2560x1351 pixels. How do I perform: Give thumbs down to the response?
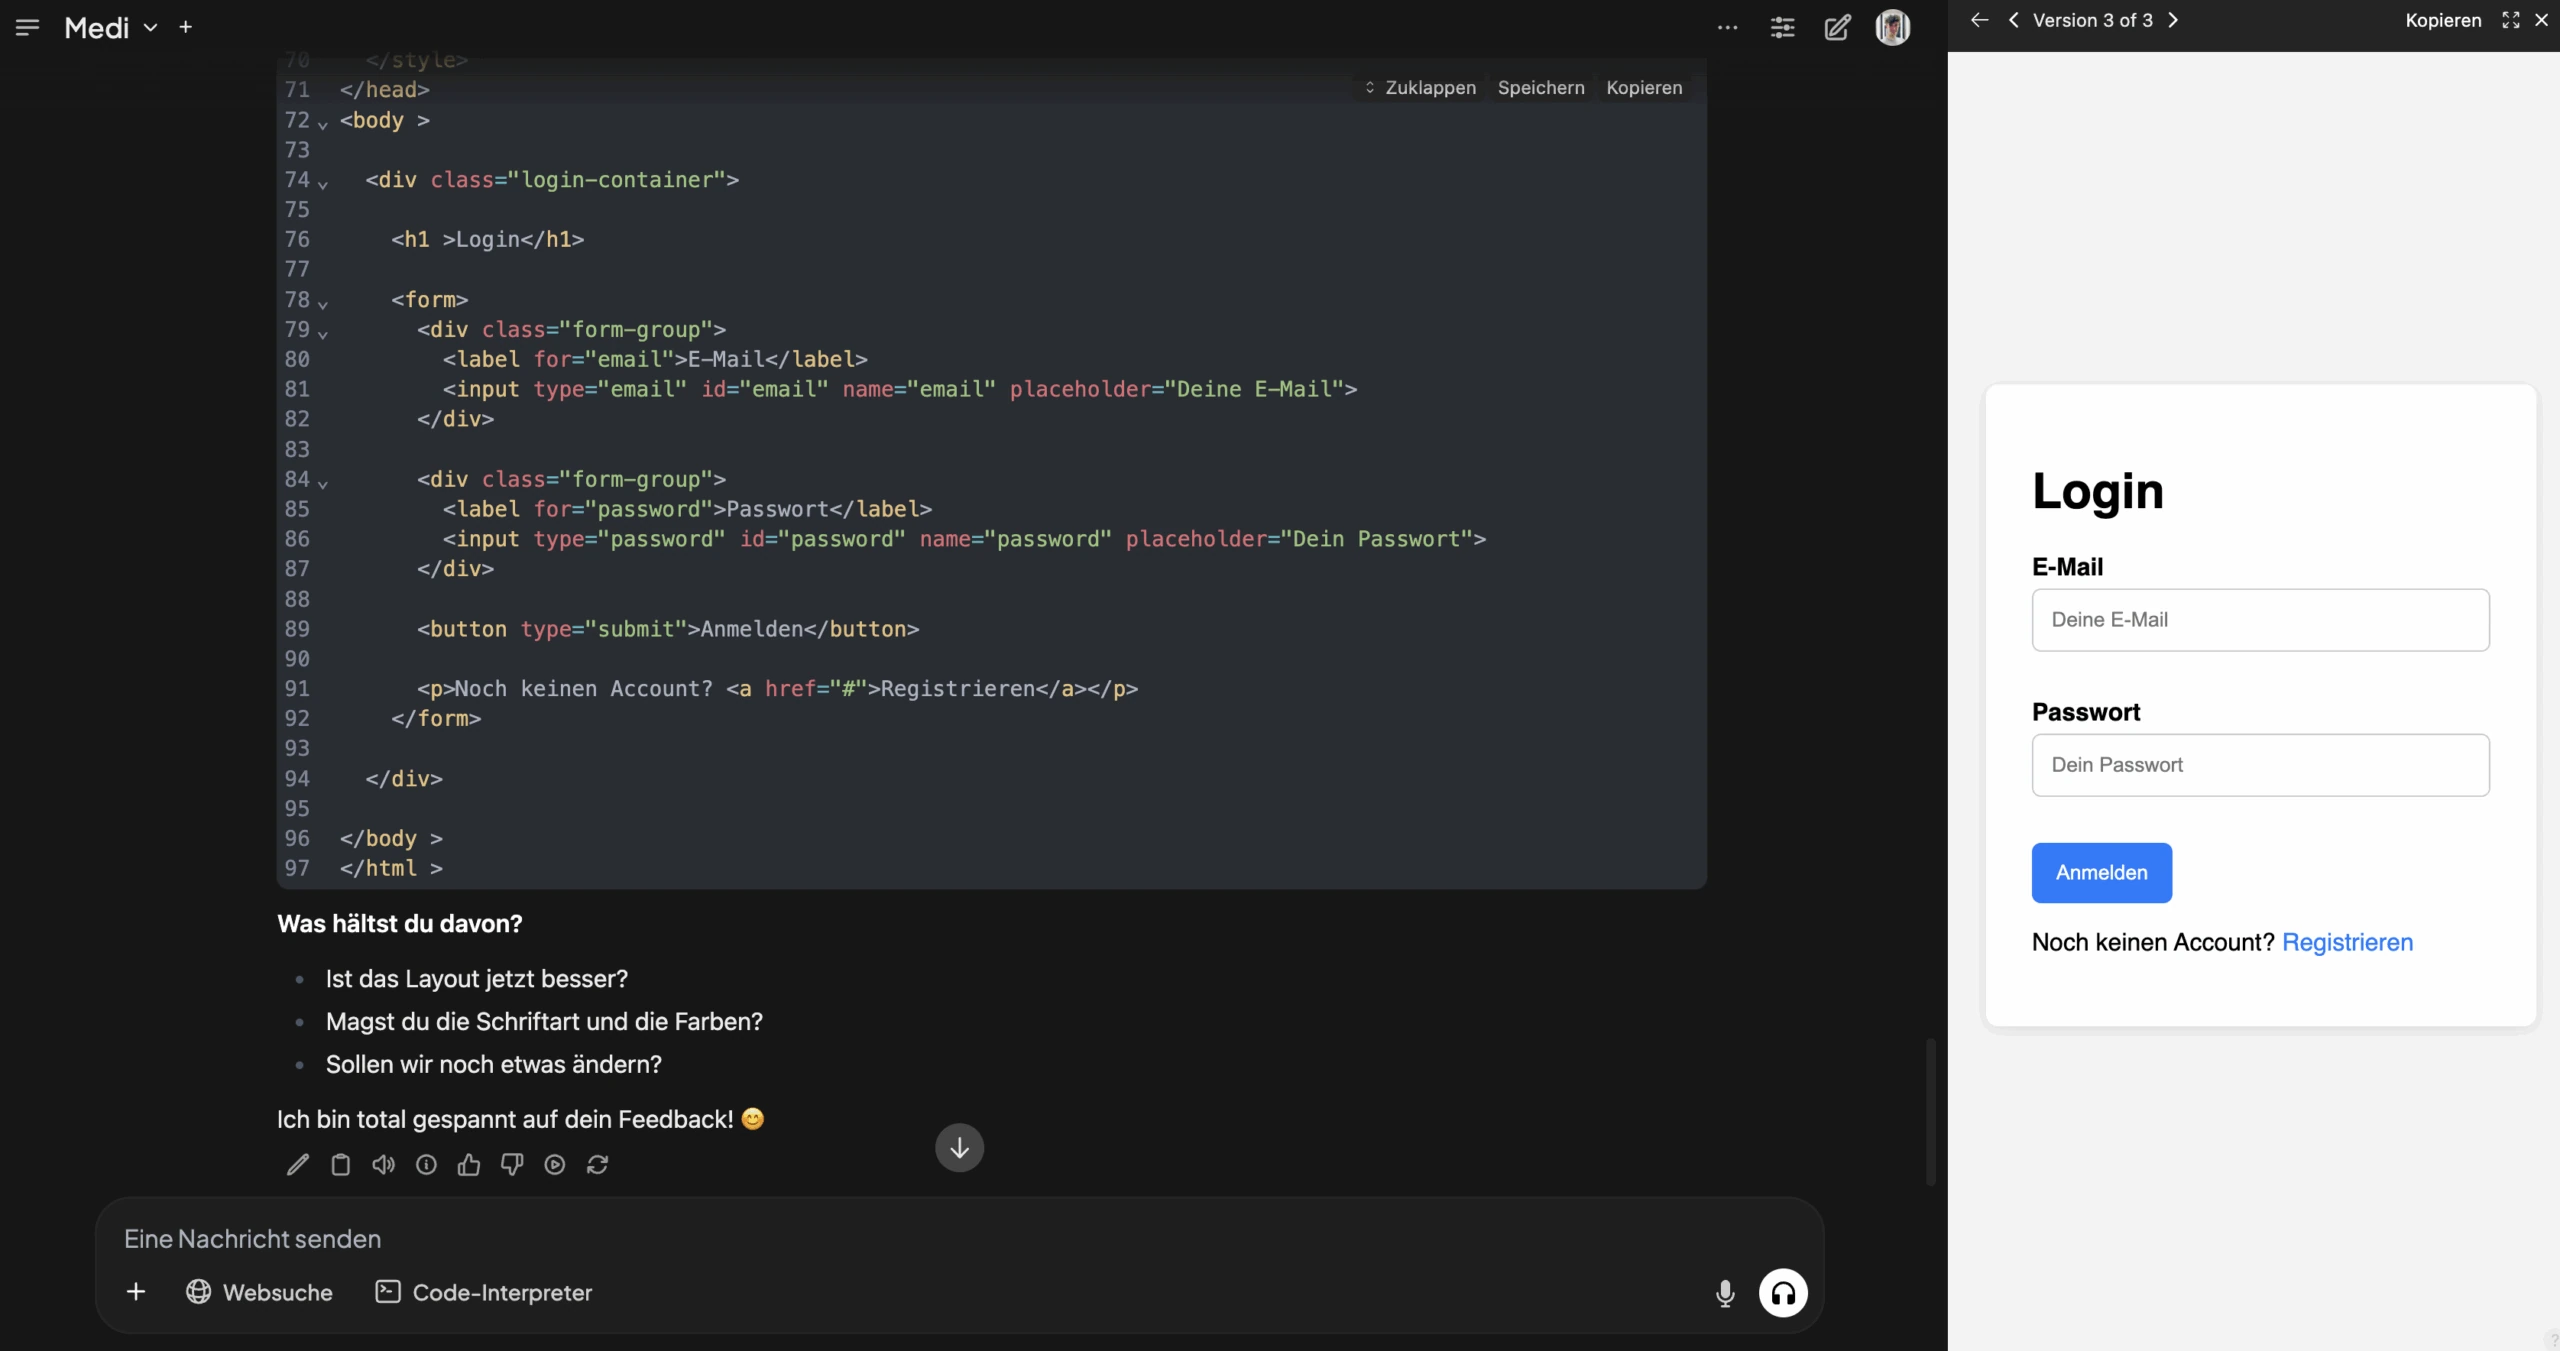tap(512, 1165)
